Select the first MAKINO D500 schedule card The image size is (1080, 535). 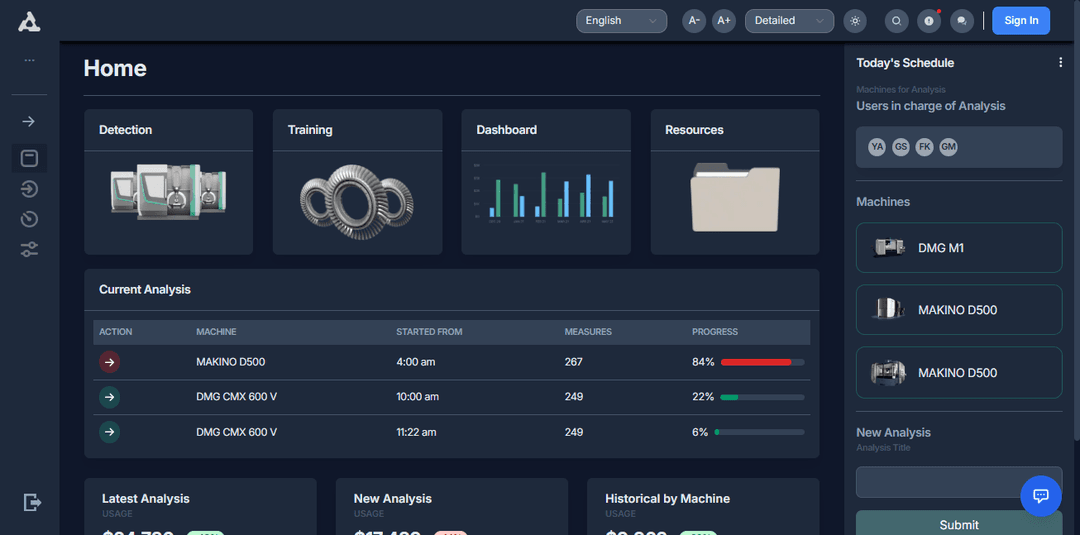[959, 310]
